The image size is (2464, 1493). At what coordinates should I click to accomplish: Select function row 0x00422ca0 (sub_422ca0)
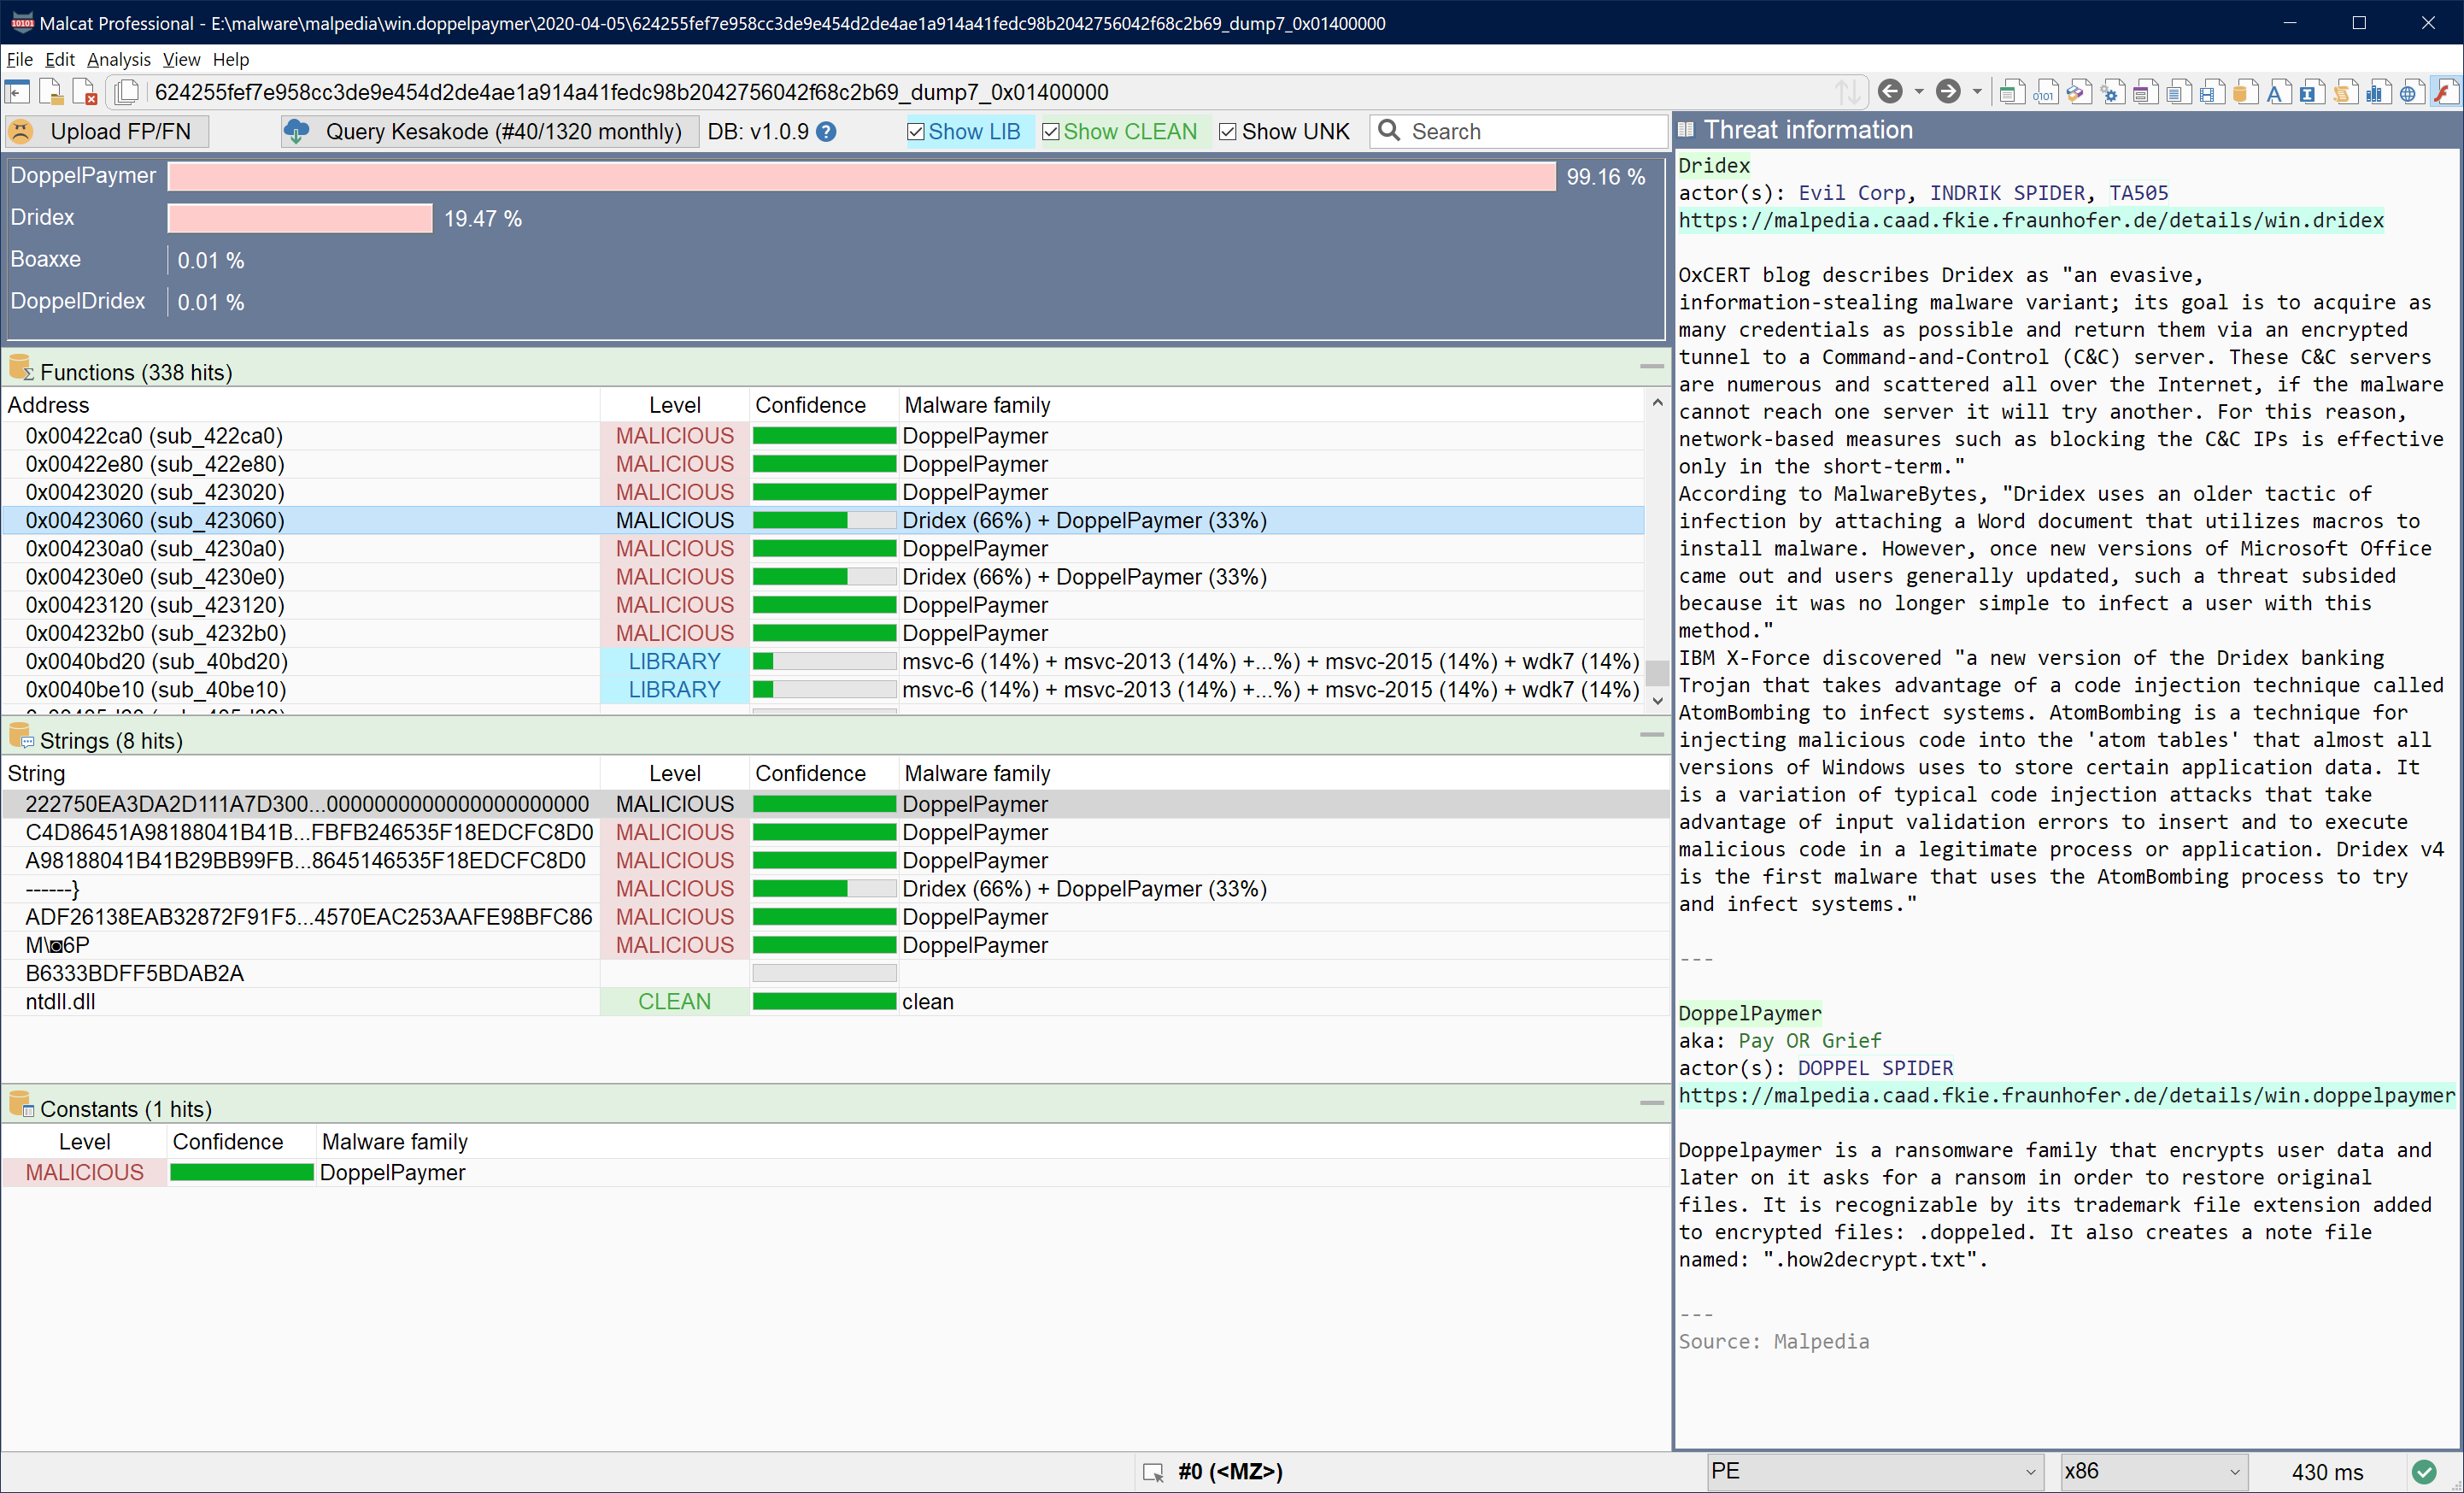(822, 436)
